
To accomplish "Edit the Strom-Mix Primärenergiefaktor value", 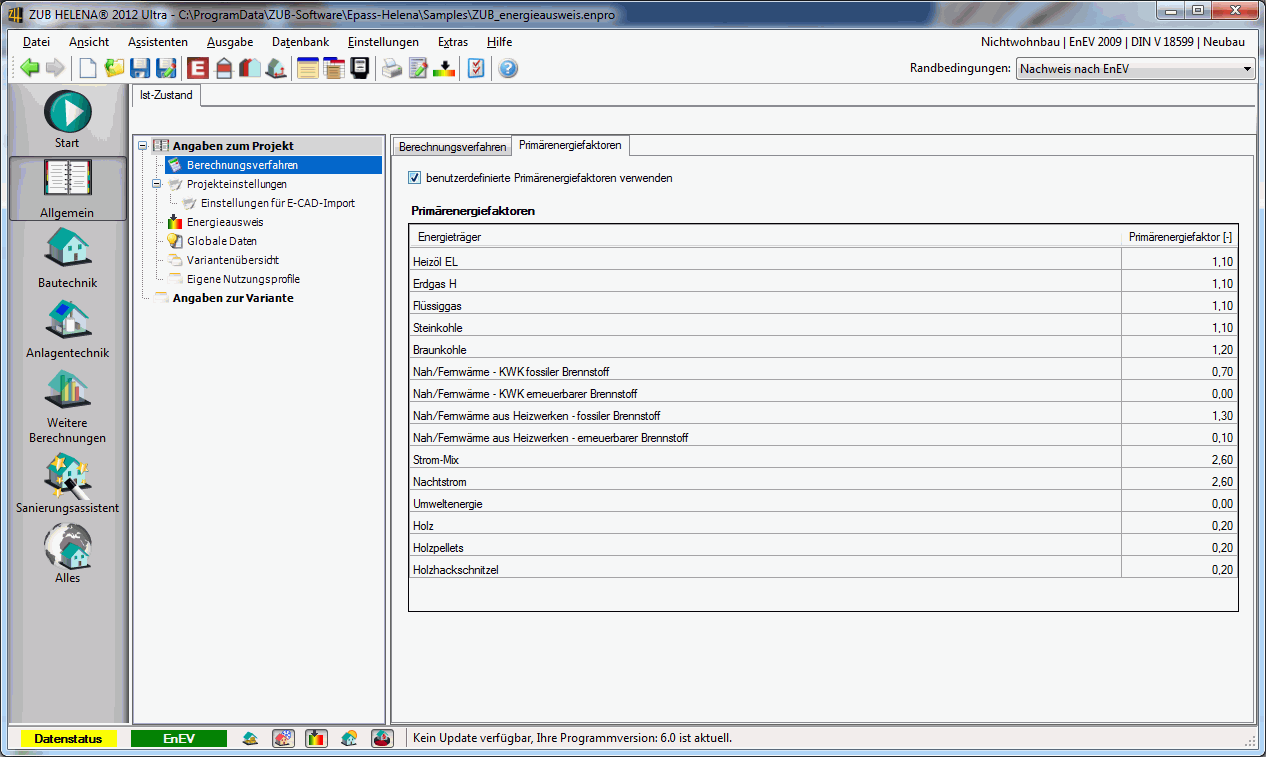I will (1180, 460).
